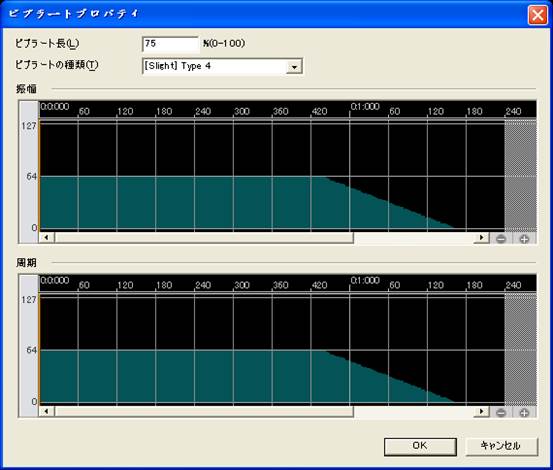Click the 0:0:000 marker on period ruler
Screen dimensions: 553x470
point(55,280)
